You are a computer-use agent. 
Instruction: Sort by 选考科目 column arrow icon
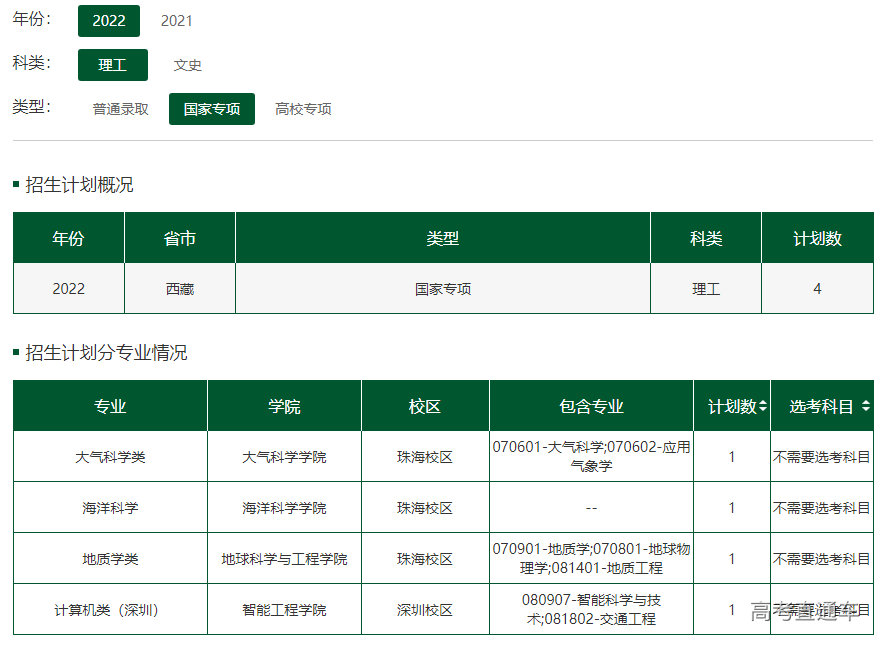point(865,407)
